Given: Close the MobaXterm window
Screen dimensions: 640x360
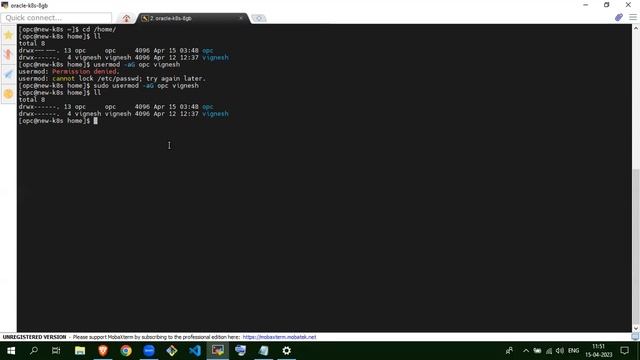Looking at the screenshot, I should point(628,5).
